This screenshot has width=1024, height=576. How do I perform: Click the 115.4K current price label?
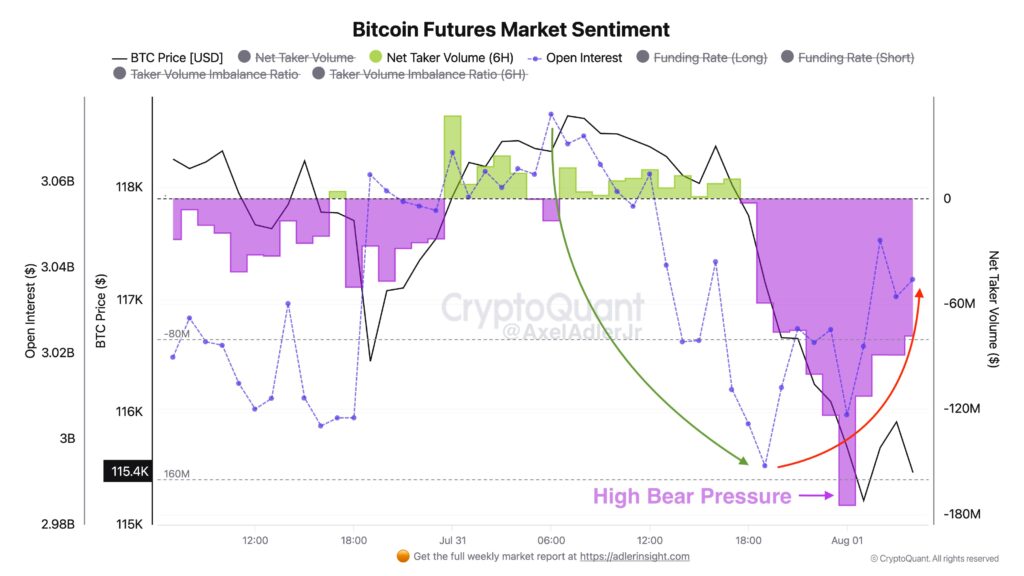coord(128,471)
